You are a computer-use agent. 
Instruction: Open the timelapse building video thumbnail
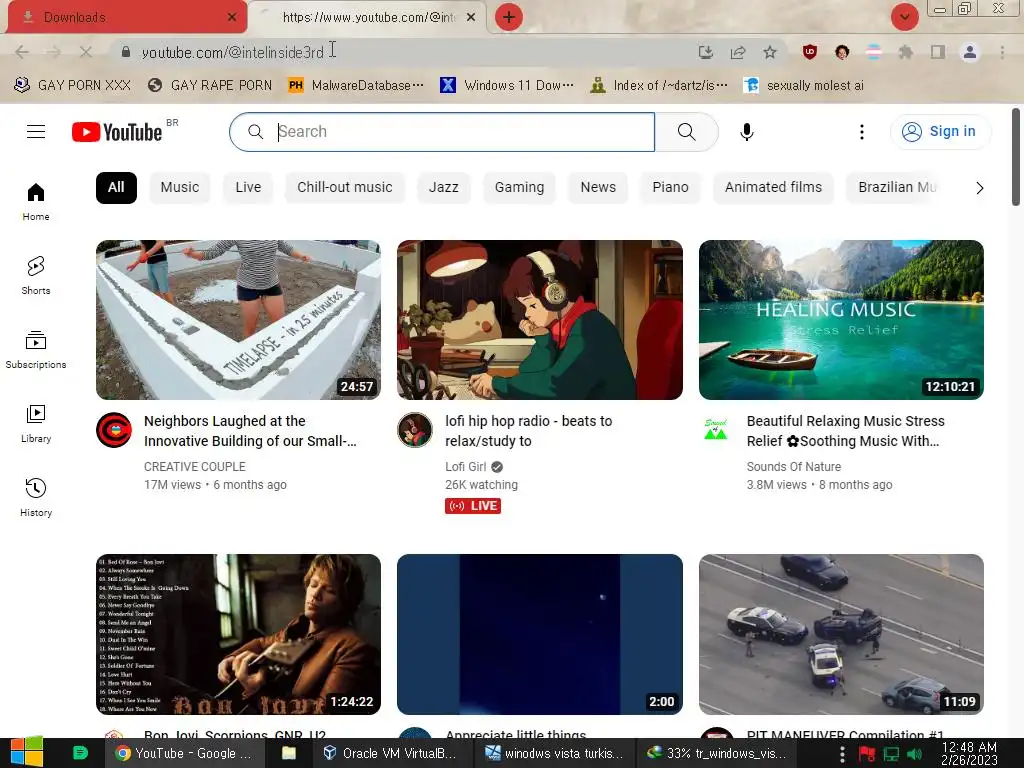pos(238,320)
